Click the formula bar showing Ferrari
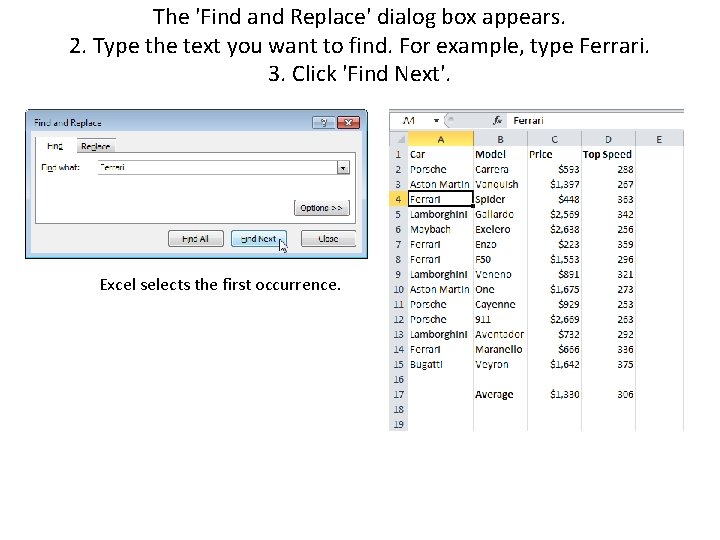This screenshot has width=720, height=540. pyautogui.click(x=595, y=121)
